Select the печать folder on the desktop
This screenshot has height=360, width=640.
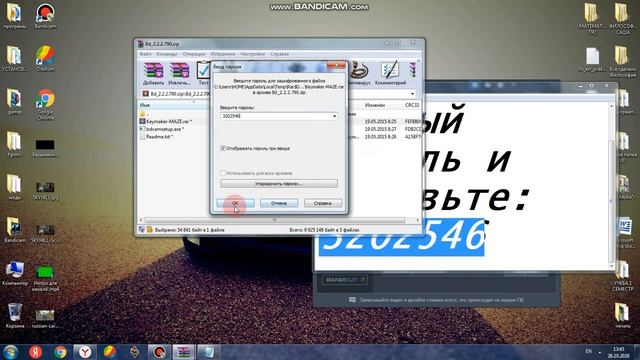click(x=622, y=316)
